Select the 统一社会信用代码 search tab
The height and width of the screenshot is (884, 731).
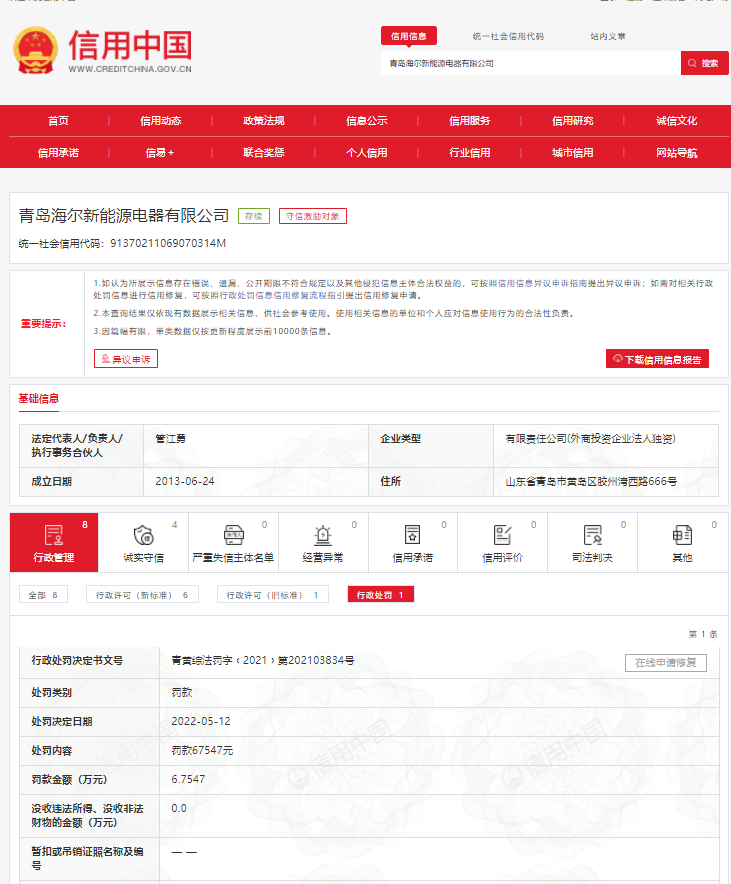click(x=508, y=36)
